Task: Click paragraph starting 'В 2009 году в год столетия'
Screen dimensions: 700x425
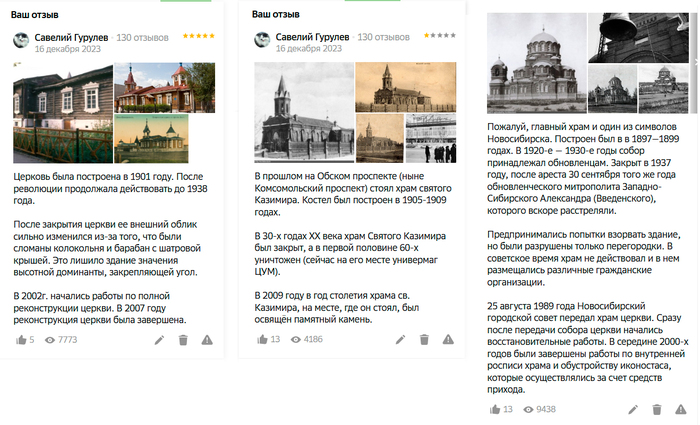Action: coord(337,308)
